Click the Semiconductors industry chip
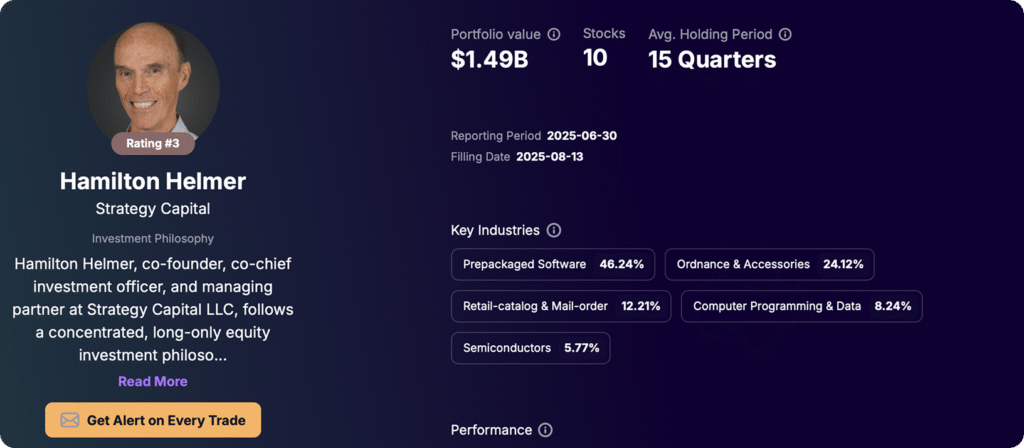Image resolution: width=1024 pixels, height=448 pixels. [x=530, y=348]
